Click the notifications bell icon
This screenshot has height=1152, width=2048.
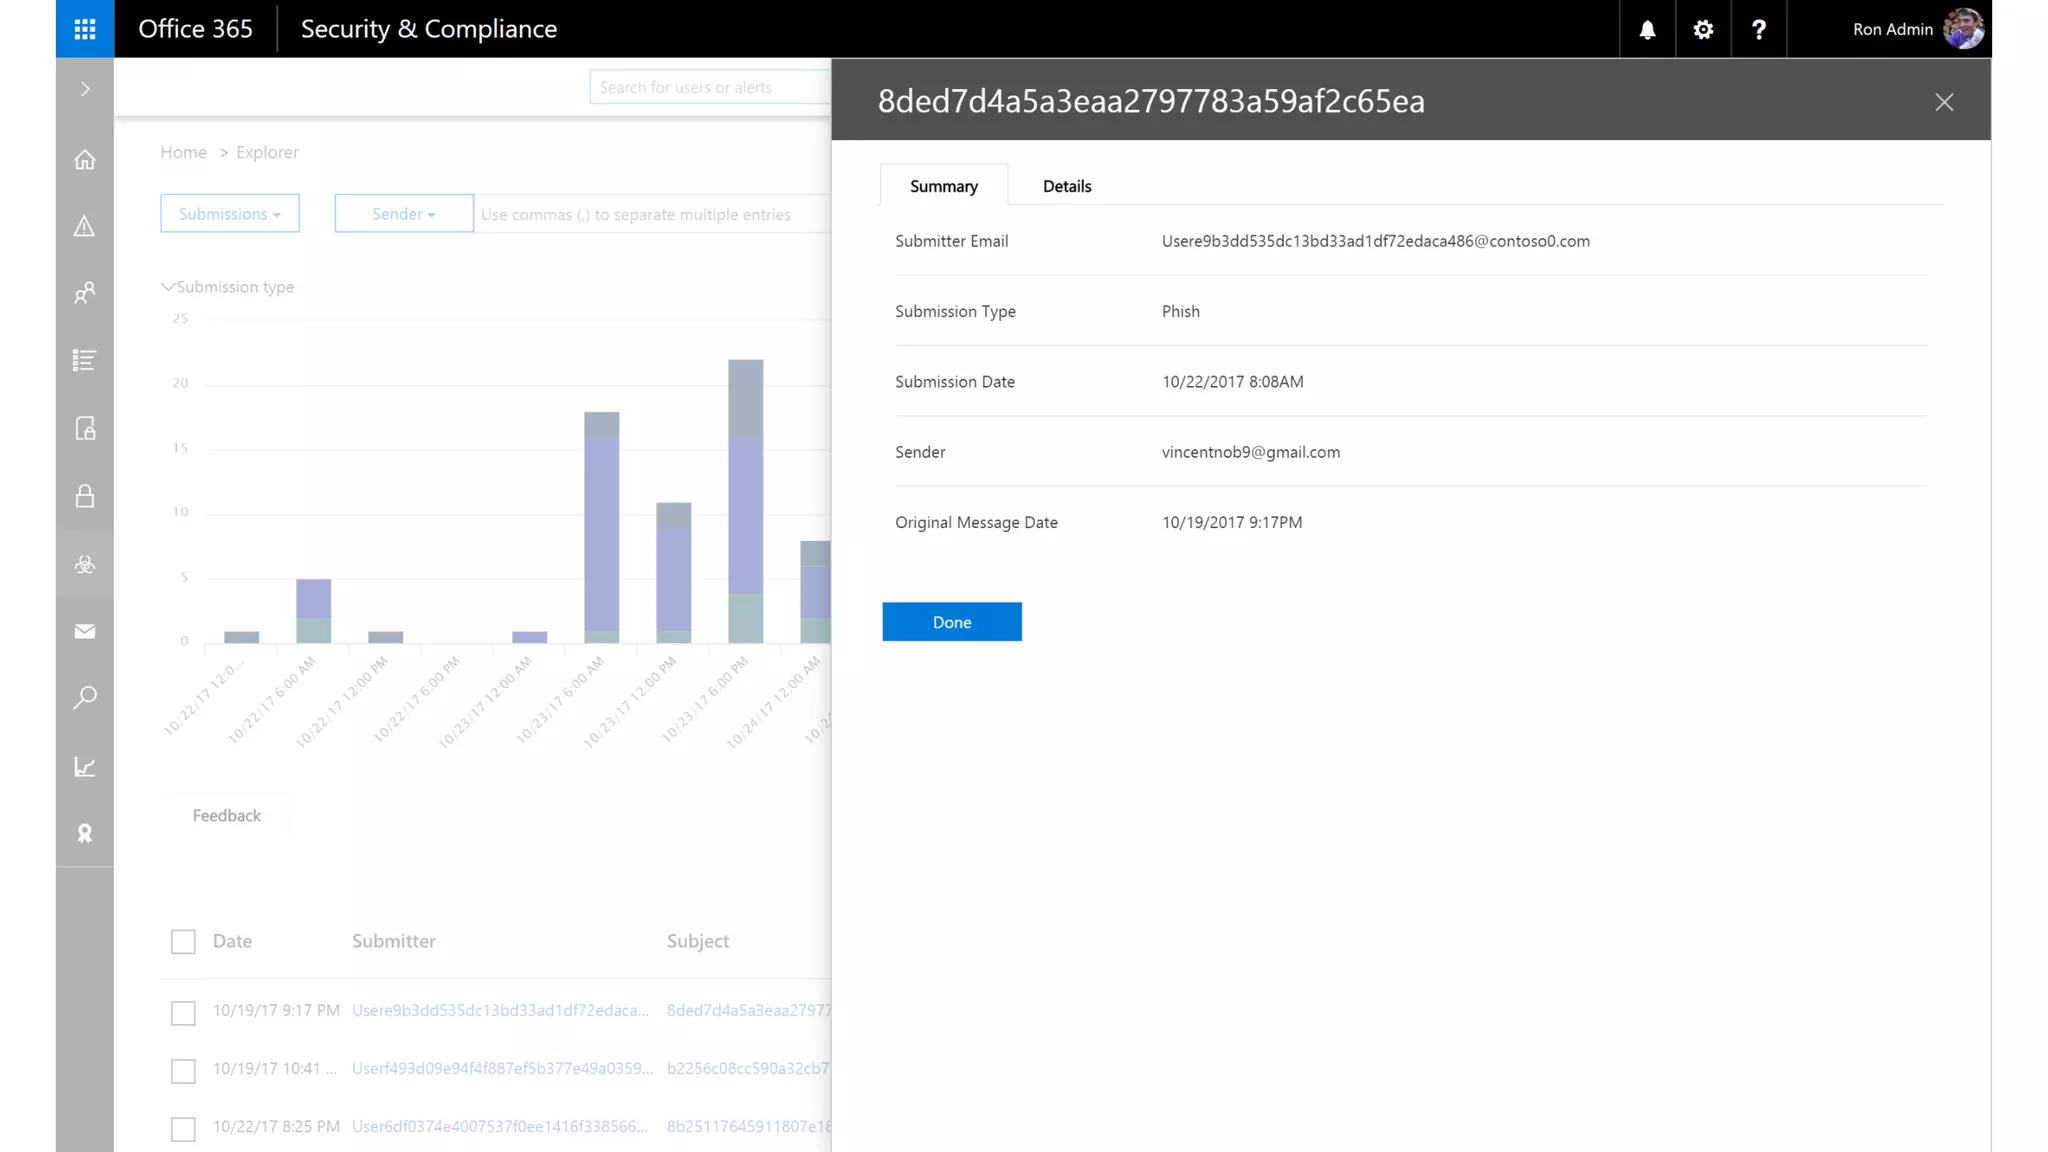coord(1647,29)
